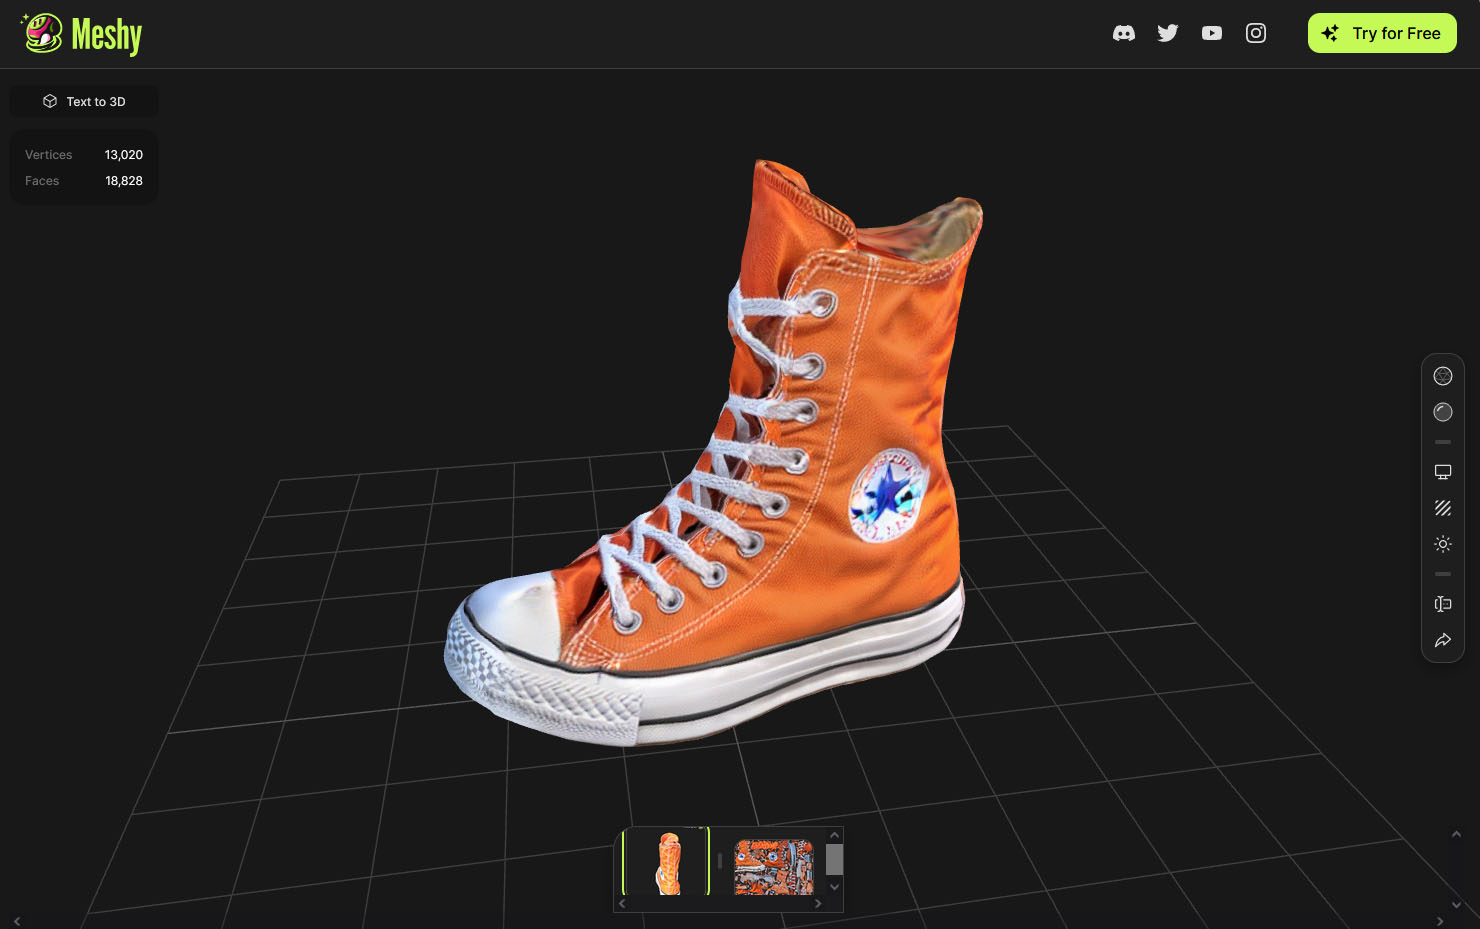Visit the Meshy YouTube channel
Viewport: 1480px width, 929px height.
click(1211, 33)
